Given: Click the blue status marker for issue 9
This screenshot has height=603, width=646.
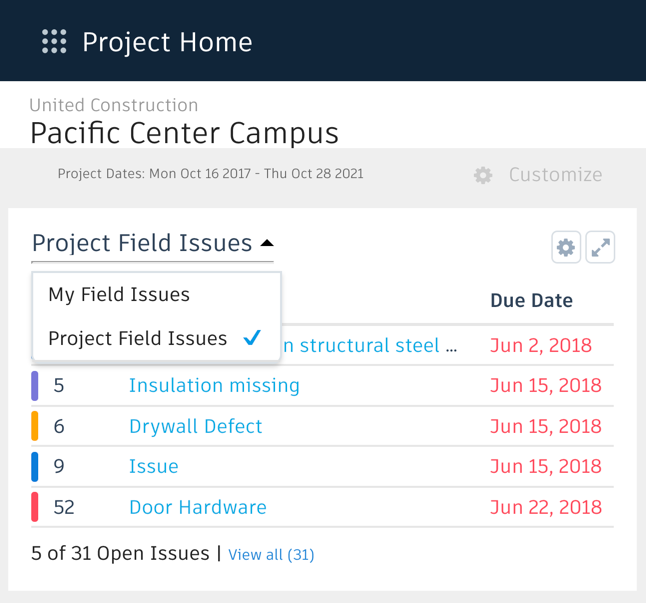Looking at the screenshot, I should tap(35, 466).
